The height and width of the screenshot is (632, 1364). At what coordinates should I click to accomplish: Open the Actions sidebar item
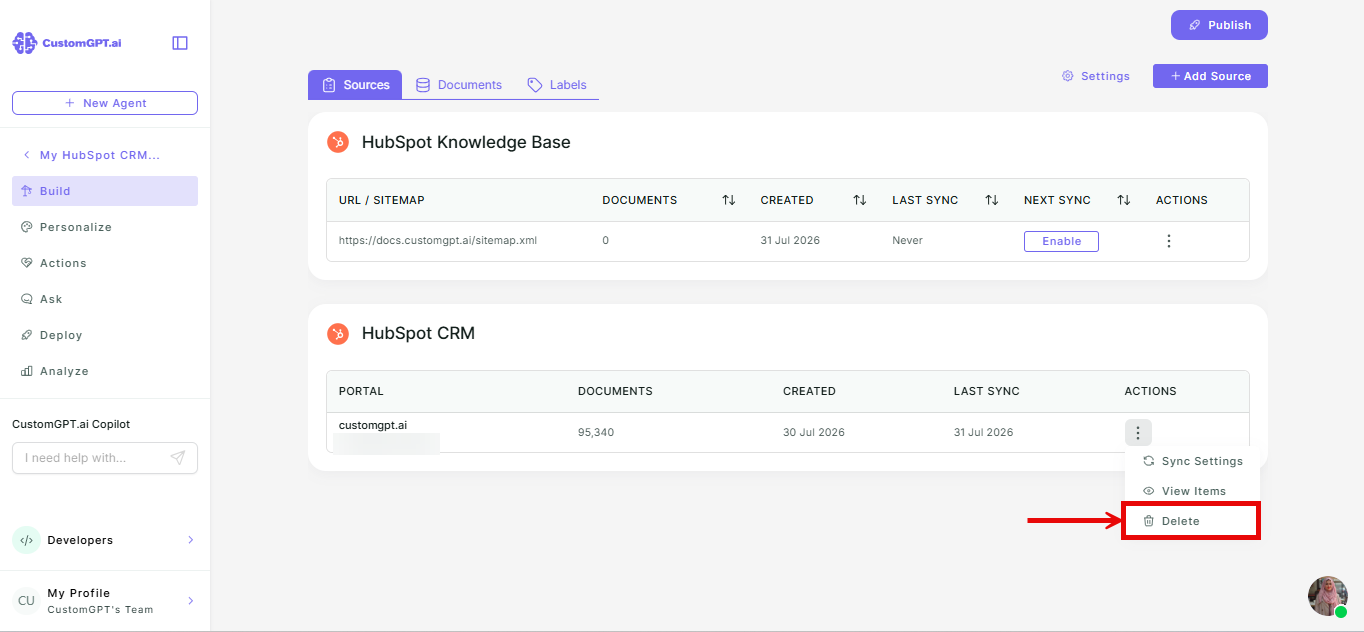coord(105,263)
